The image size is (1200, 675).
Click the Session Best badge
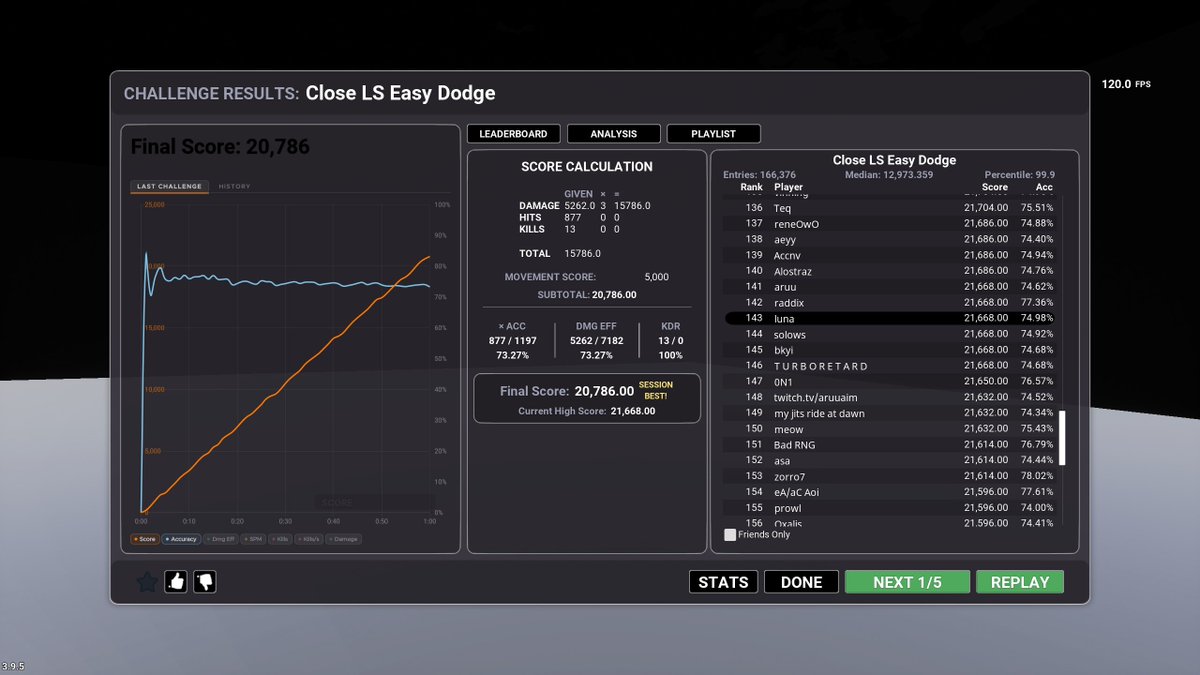click(x=656, y=390)
